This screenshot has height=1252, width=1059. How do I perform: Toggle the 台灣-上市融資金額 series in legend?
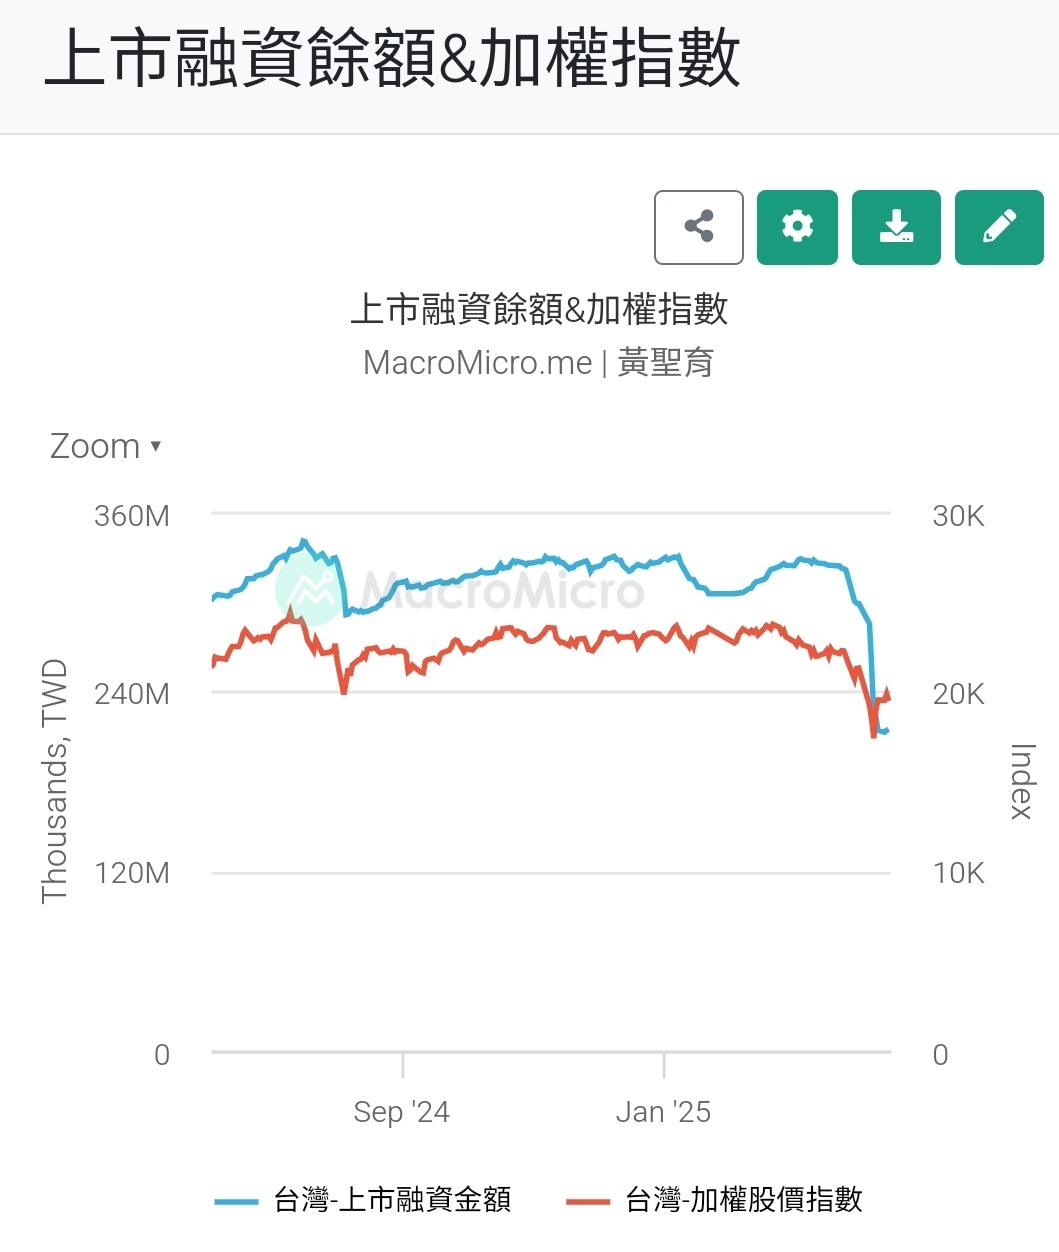pyautogui.click(x=392, y=1199)
